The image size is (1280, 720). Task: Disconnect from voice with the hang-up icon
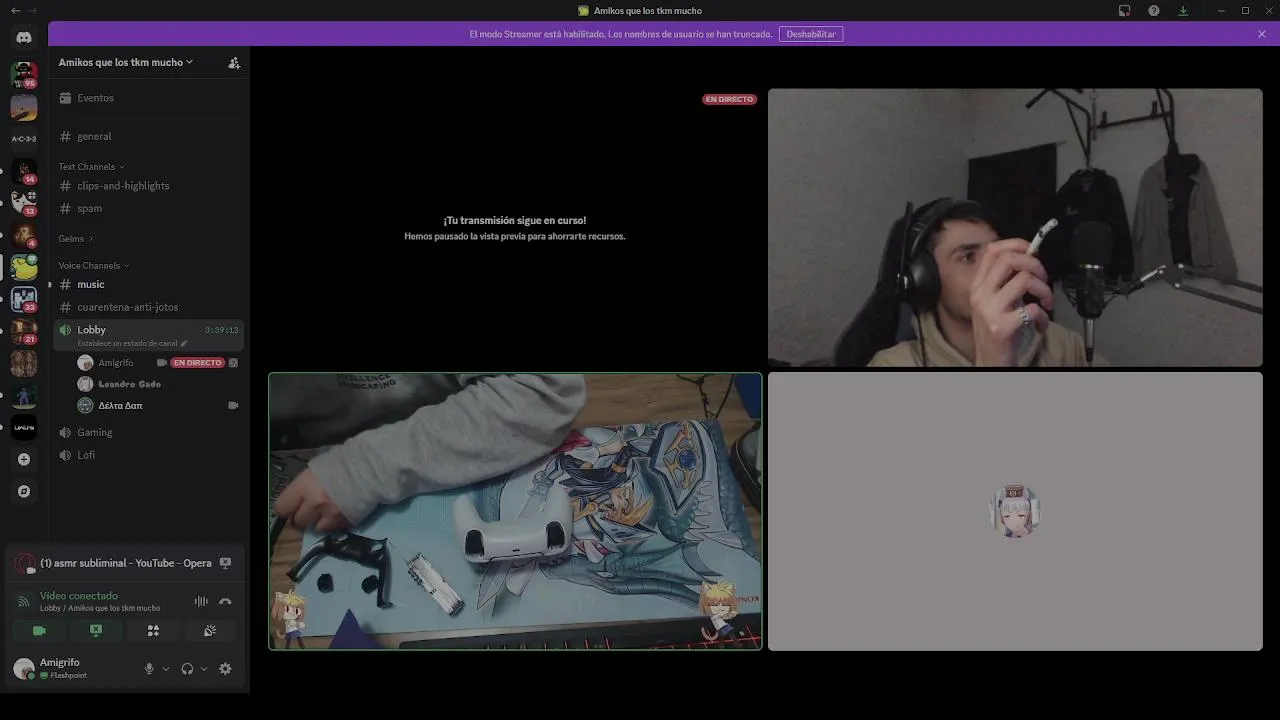pyautogui.click(x=225, y=601)
